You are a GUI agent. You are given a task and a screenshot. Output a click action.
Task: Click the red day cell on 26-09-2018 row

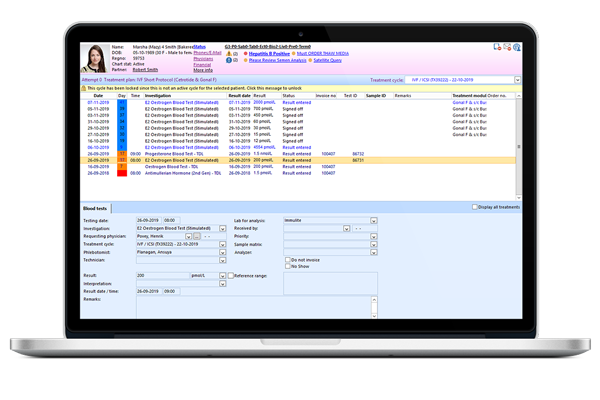[x=122, y=173]
